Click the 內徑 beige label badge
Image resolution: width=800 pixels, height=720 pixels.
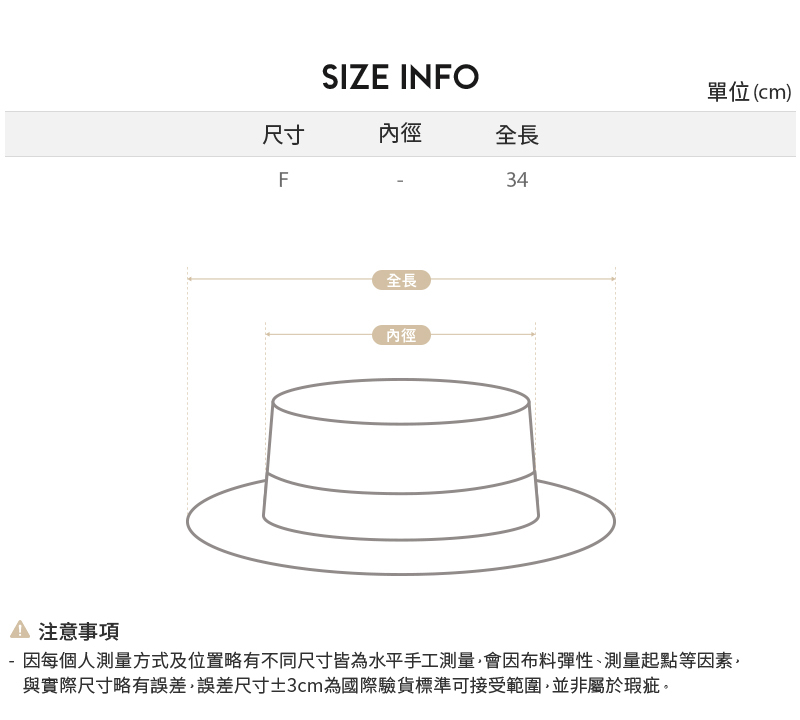402,335
